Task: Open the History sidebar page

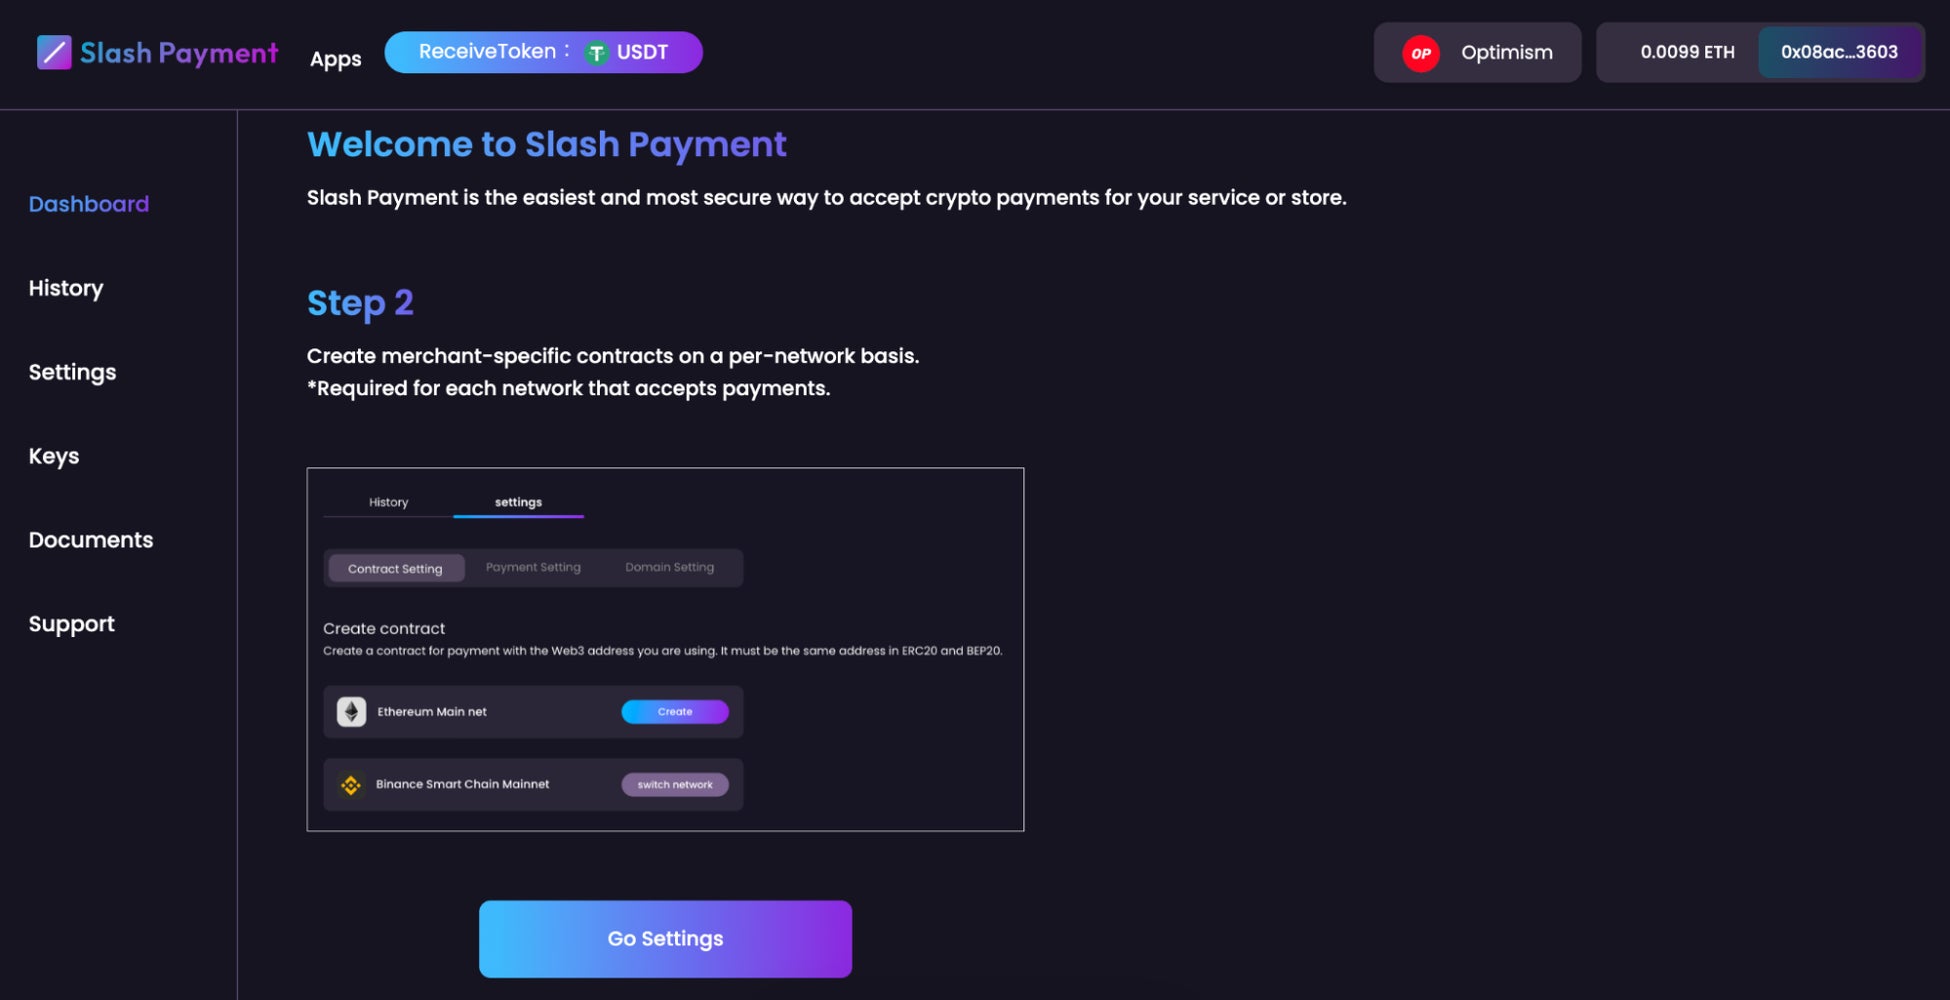Action: 66,288
